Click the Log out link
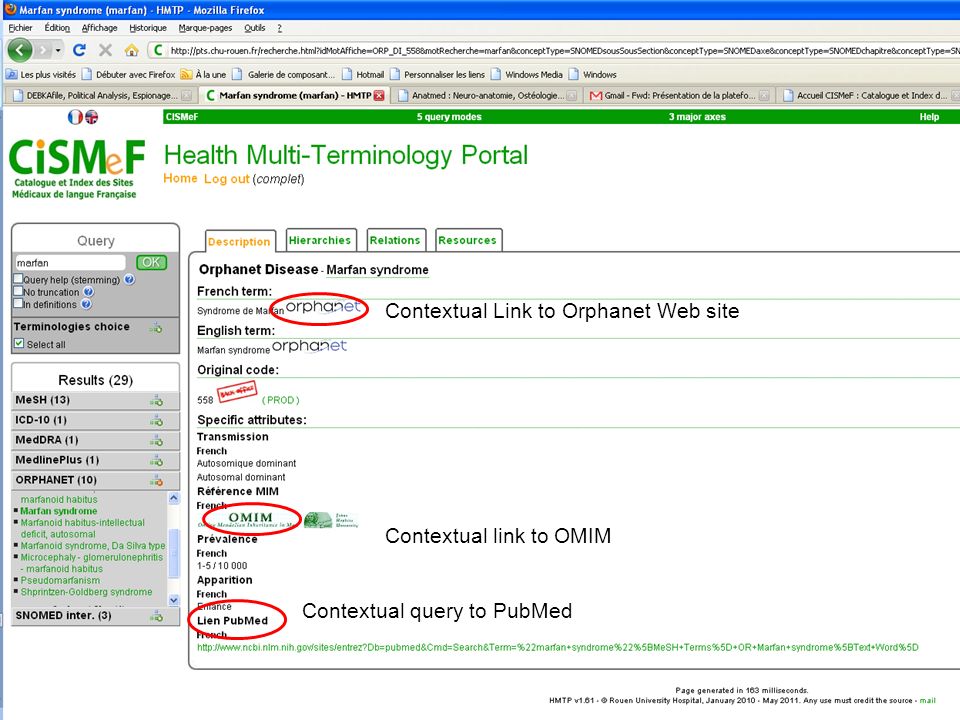 click(x=227, y=179)
